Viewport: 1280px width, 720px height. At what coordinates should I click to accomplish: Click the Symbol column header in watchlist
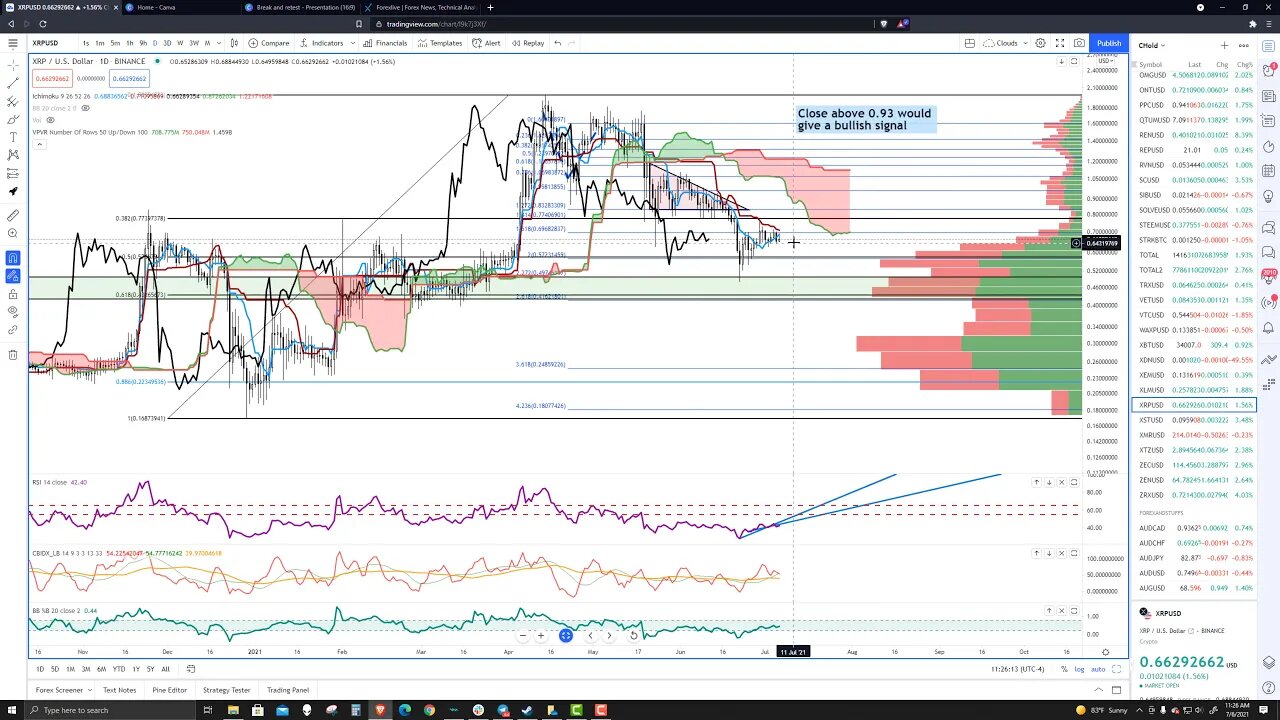click(x=1150, y=65)
